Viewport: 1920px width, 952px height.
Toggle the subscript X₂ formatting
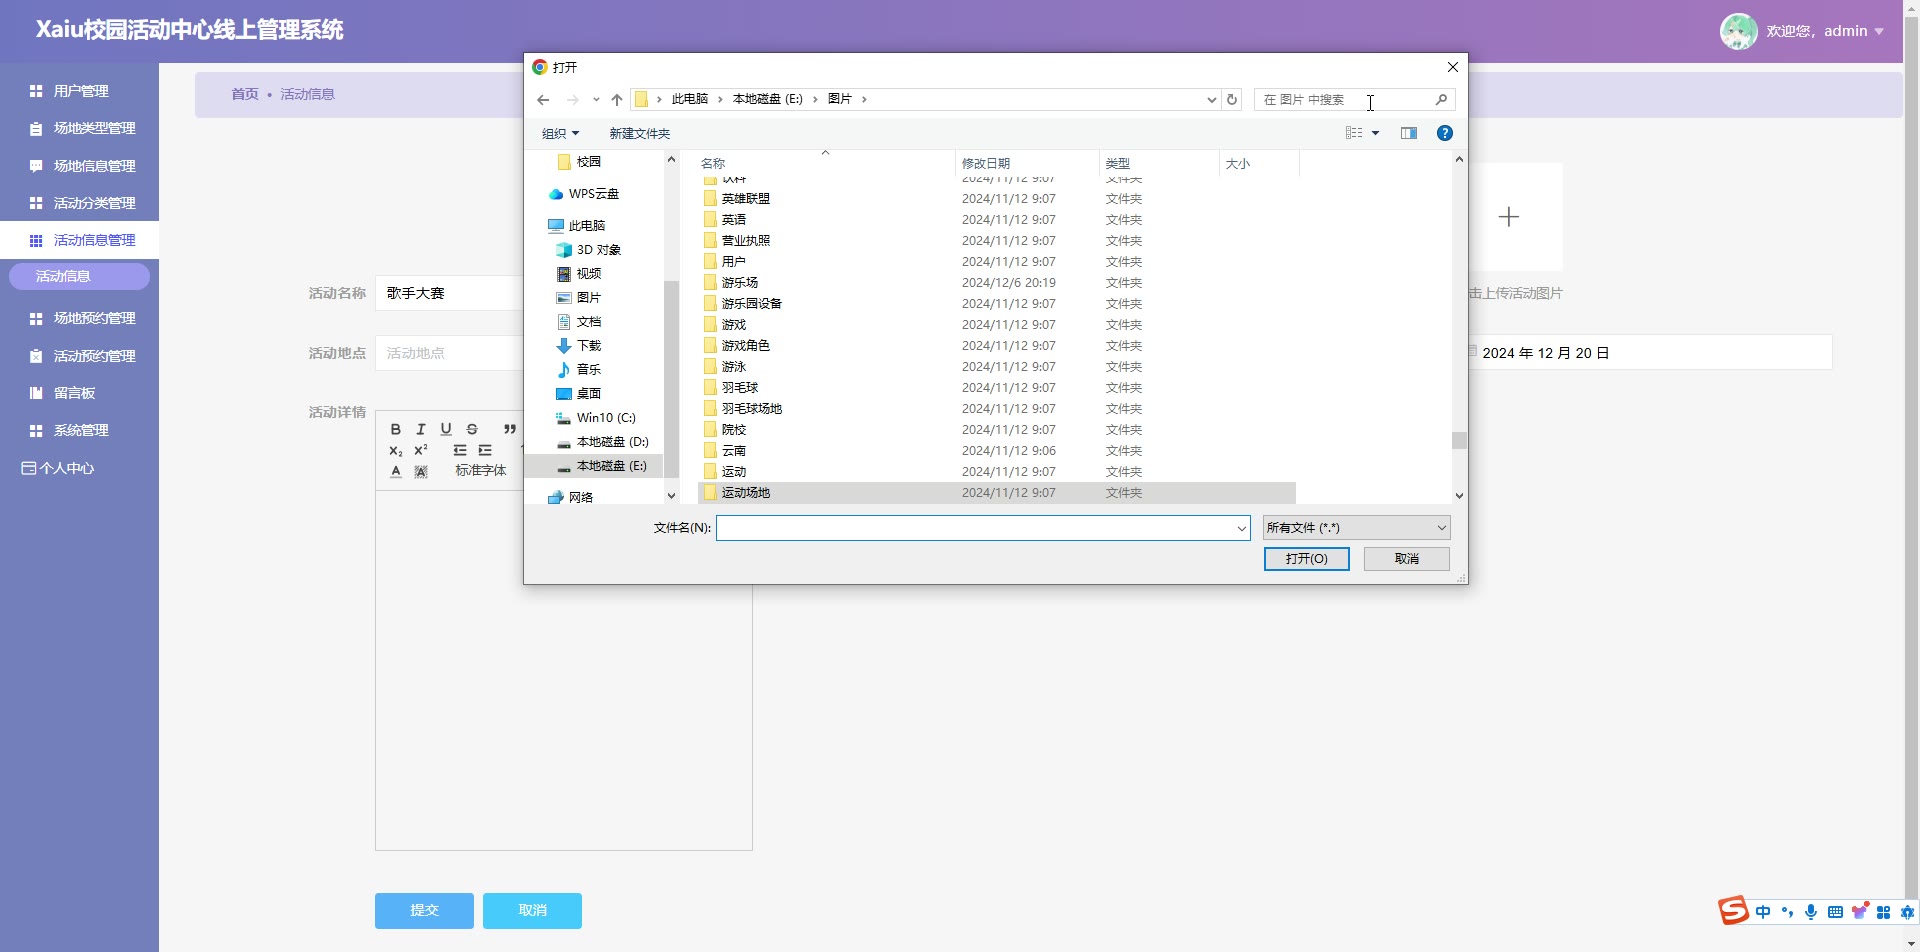[396, 451]
